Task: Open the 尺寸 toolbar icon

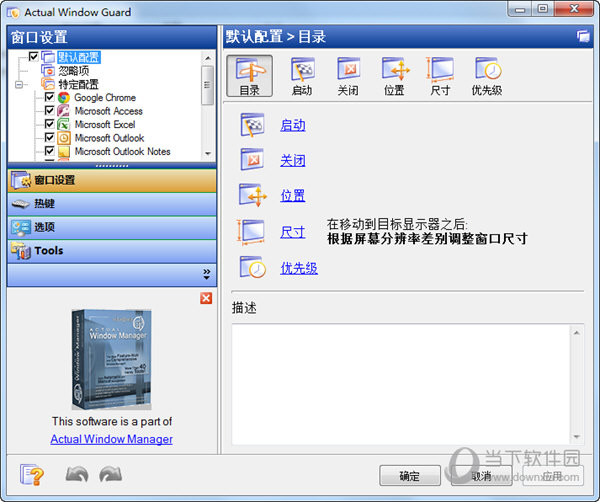Action: coord(440,75)
